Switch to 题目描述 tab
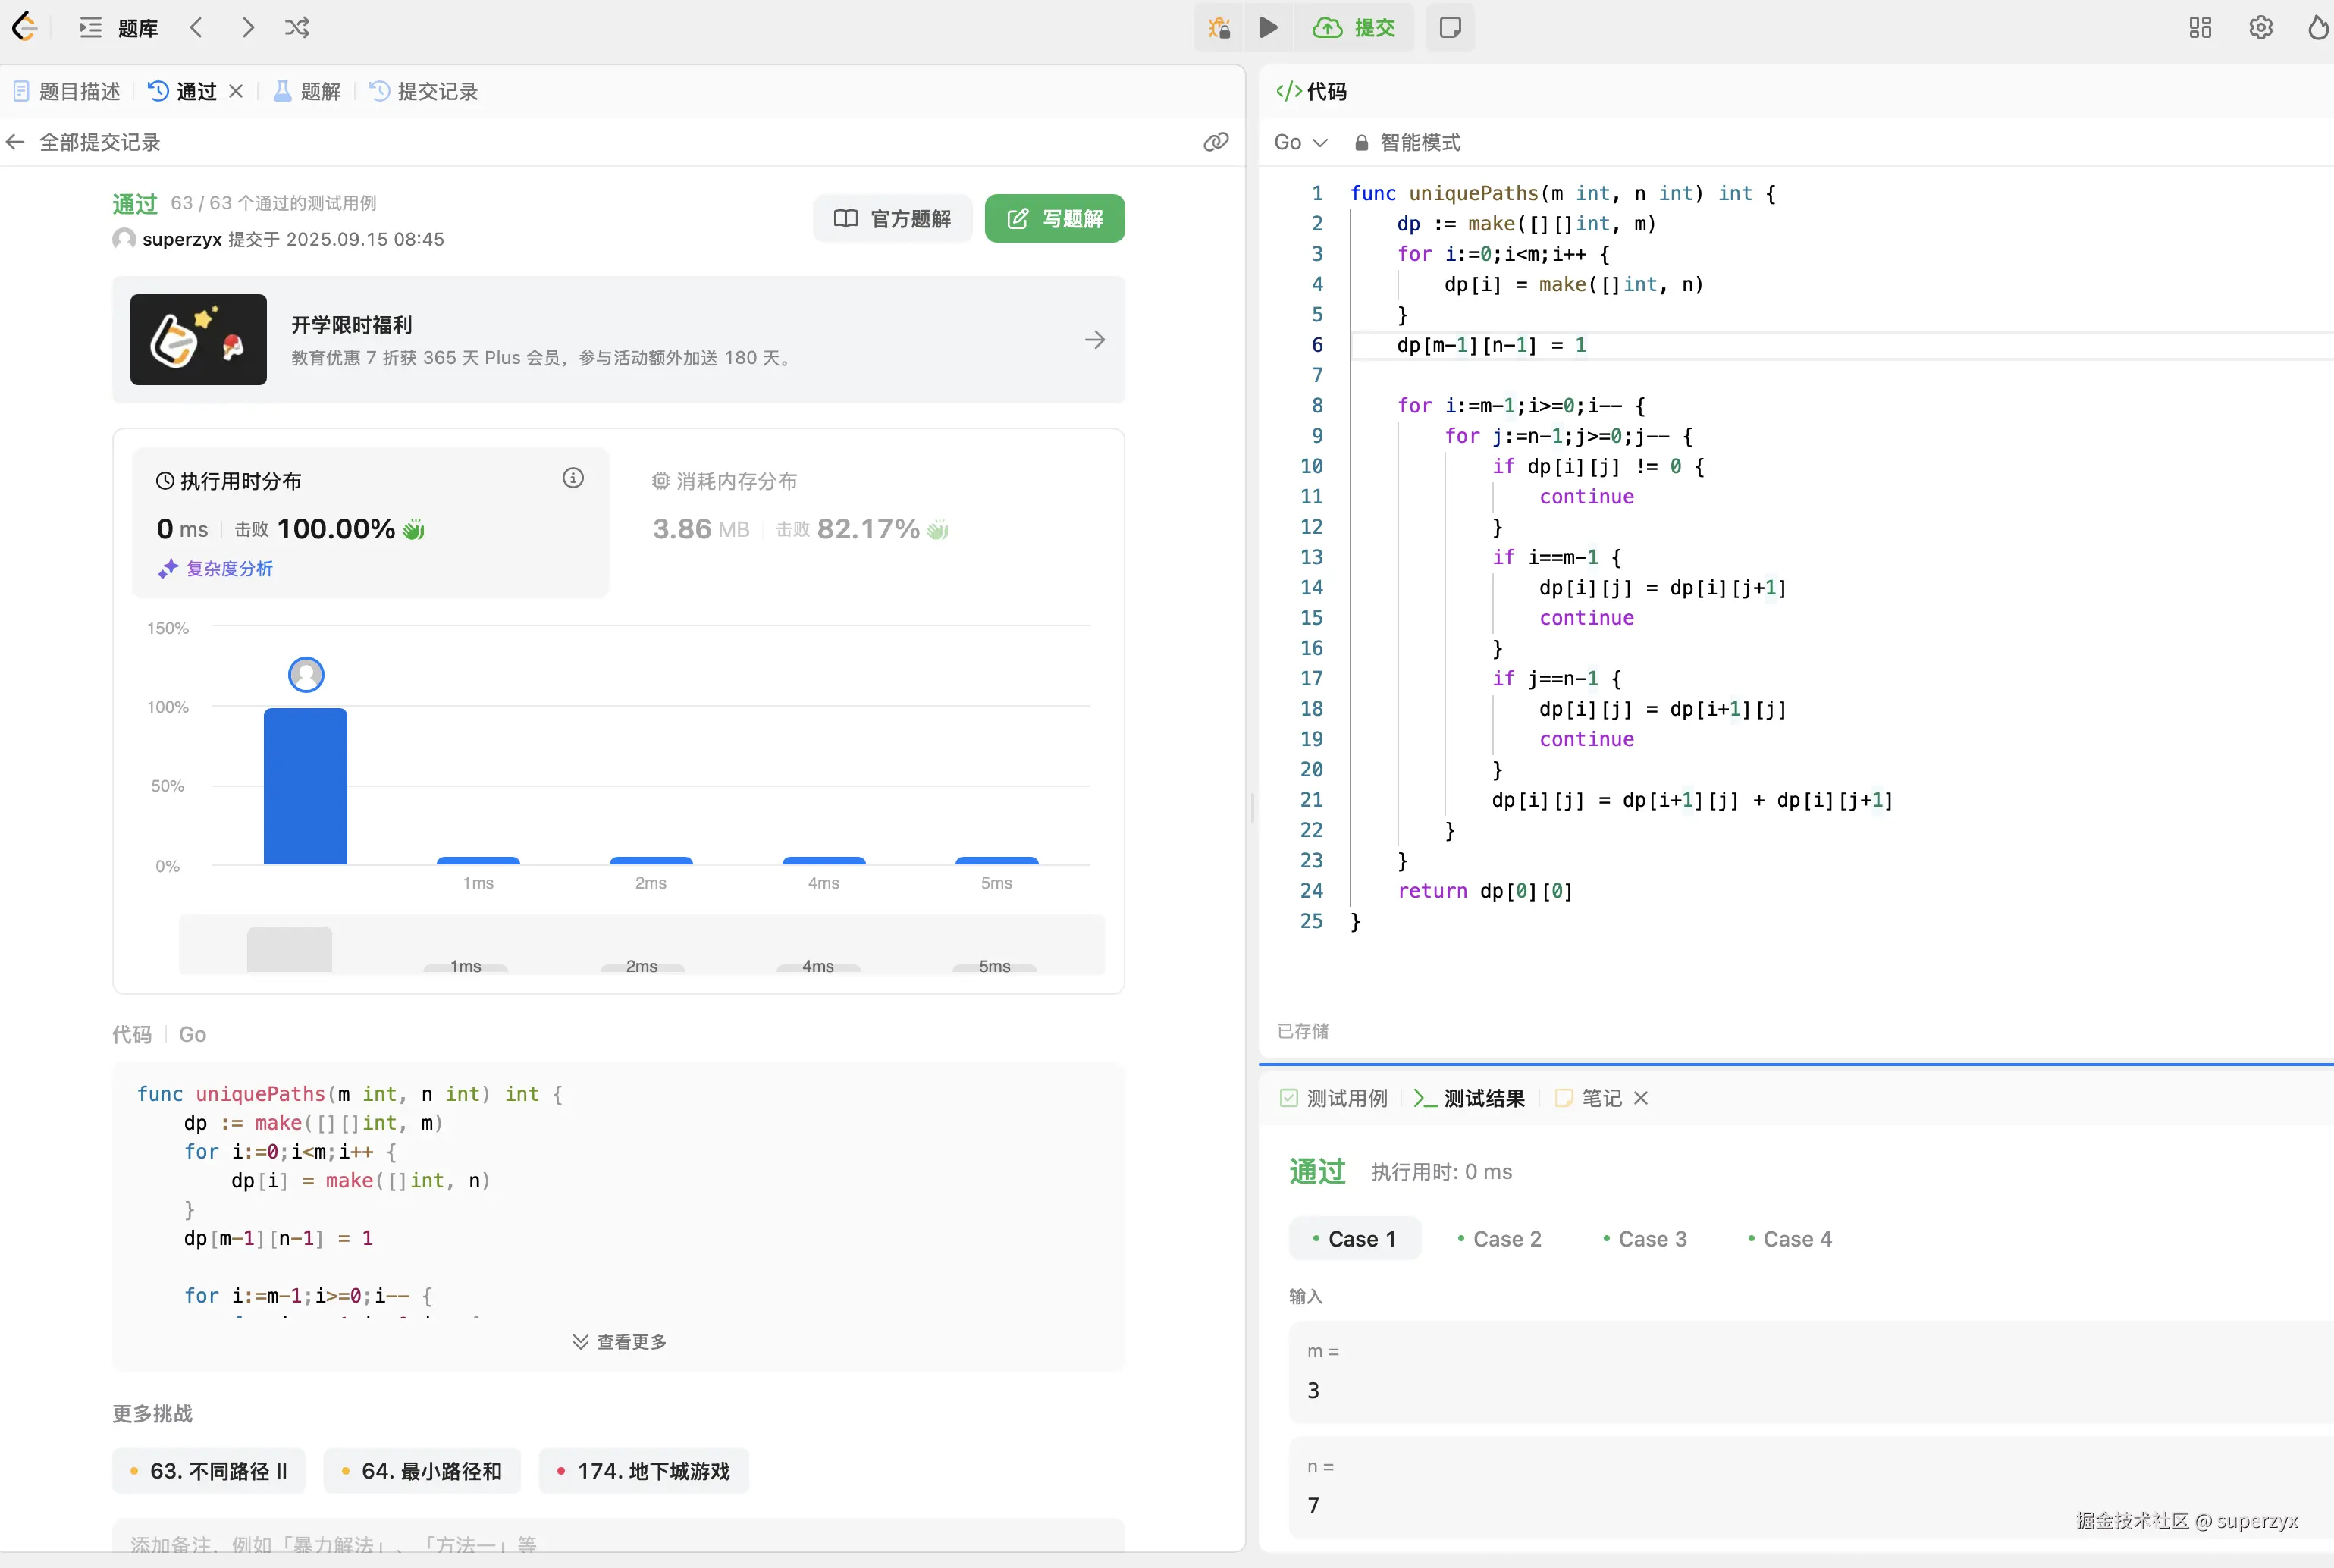Viewport: 2334px width, 1568px height. click(x=66, y=91)
